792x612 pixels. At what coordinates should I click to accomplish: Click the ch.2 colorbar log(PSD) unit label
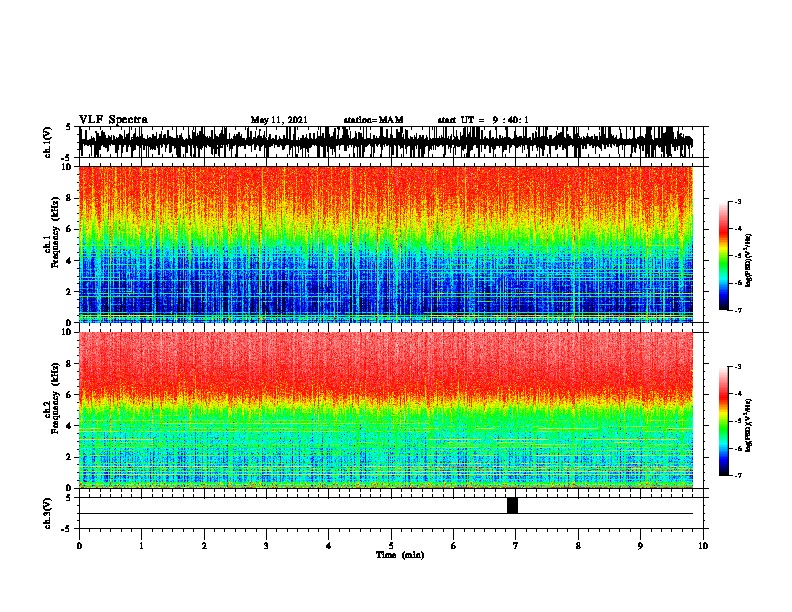(x=749, y=425)
